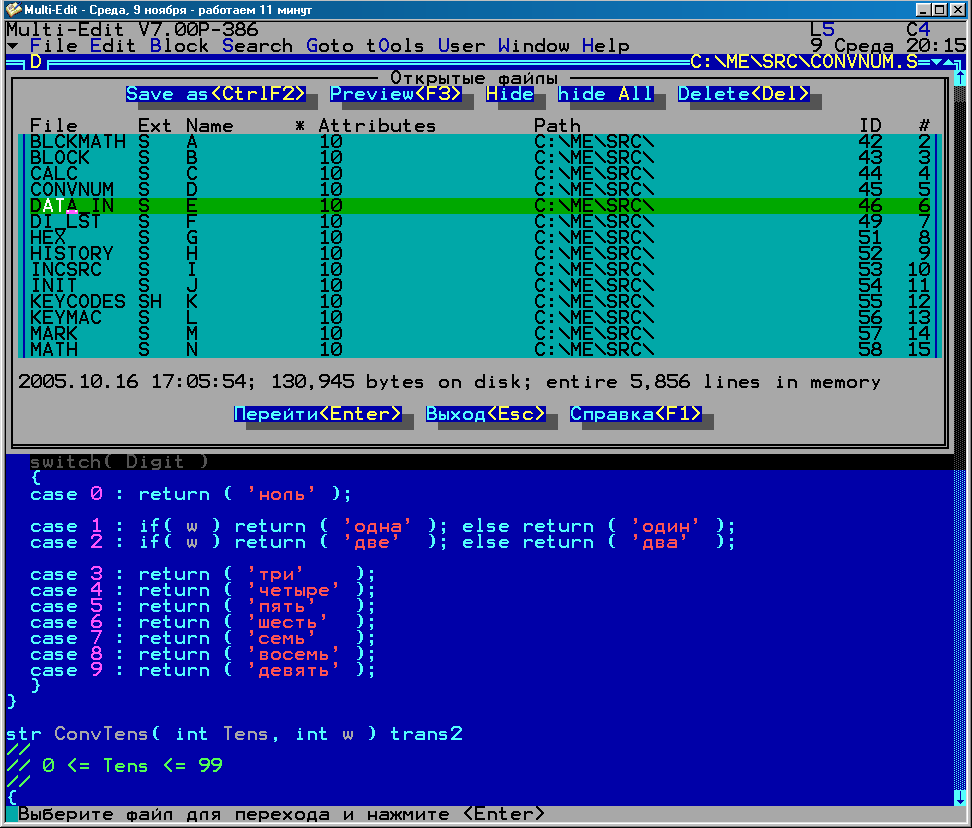Select the KEYCODES file row
Screen dimensions: 972x828
click(78, 302)
